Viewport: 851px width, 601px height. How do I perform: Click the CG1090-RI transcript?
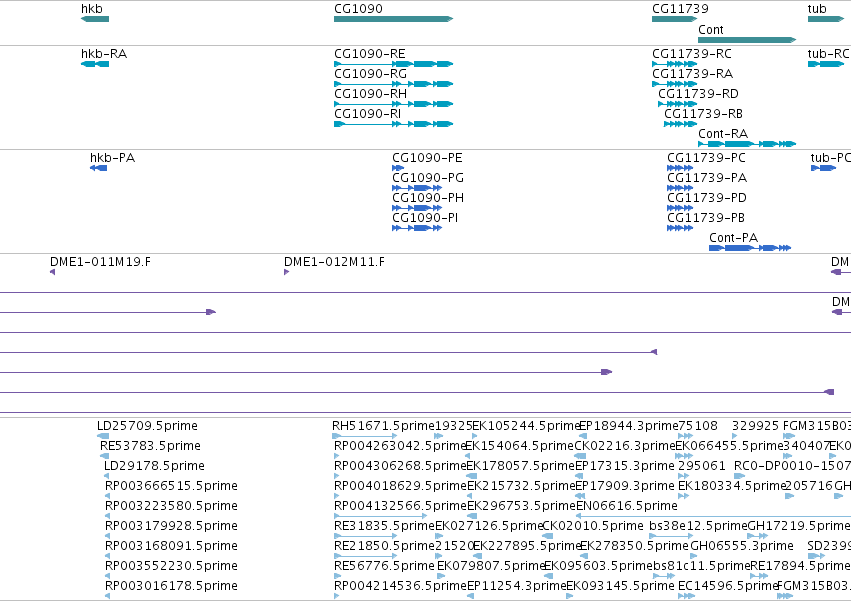coord(393,124)
